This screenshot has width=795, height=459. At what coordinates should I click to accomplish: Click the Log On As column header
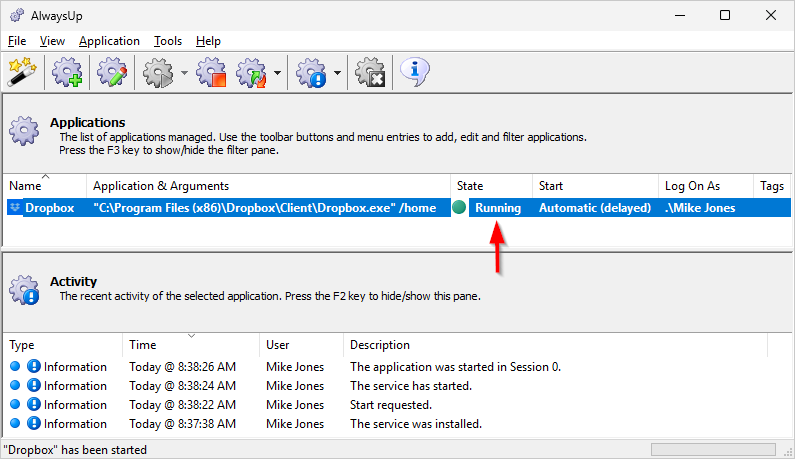tap(704, 186)
